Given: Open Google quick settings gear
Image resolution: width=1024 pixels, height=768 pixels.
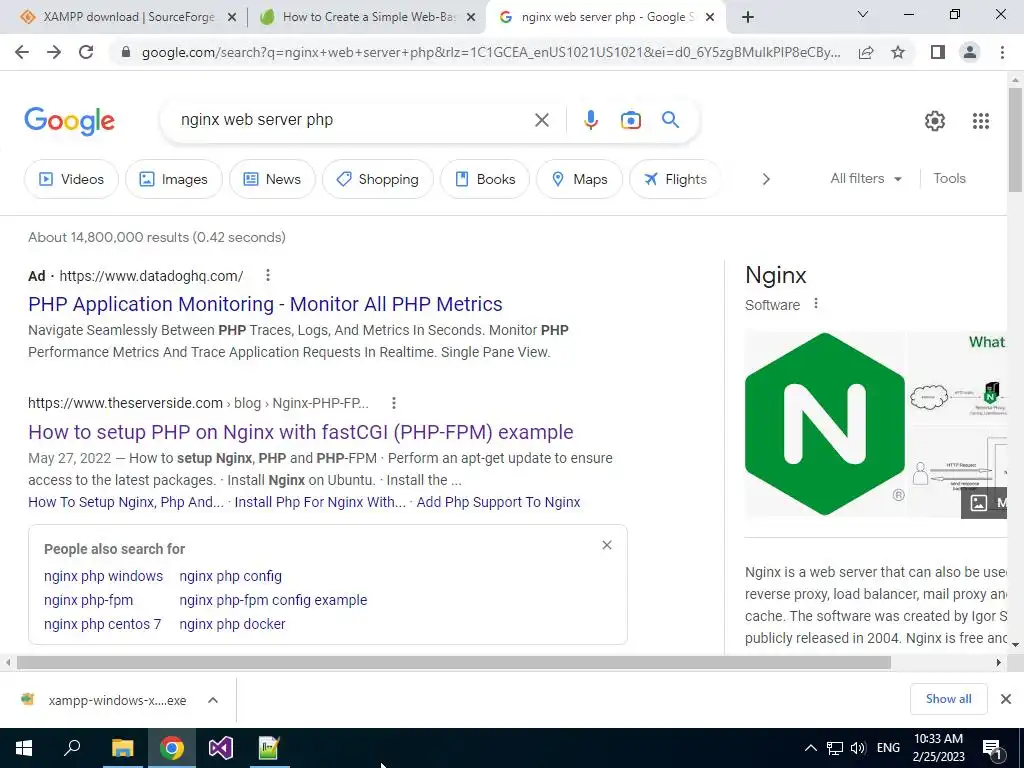Looking at the screenshot, I should (935, 121).
